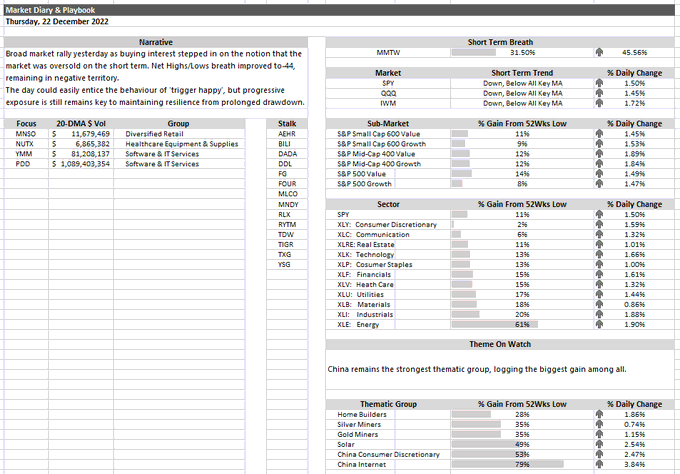
Task: Select the Narrative header cell
Action: click(156, 42)
